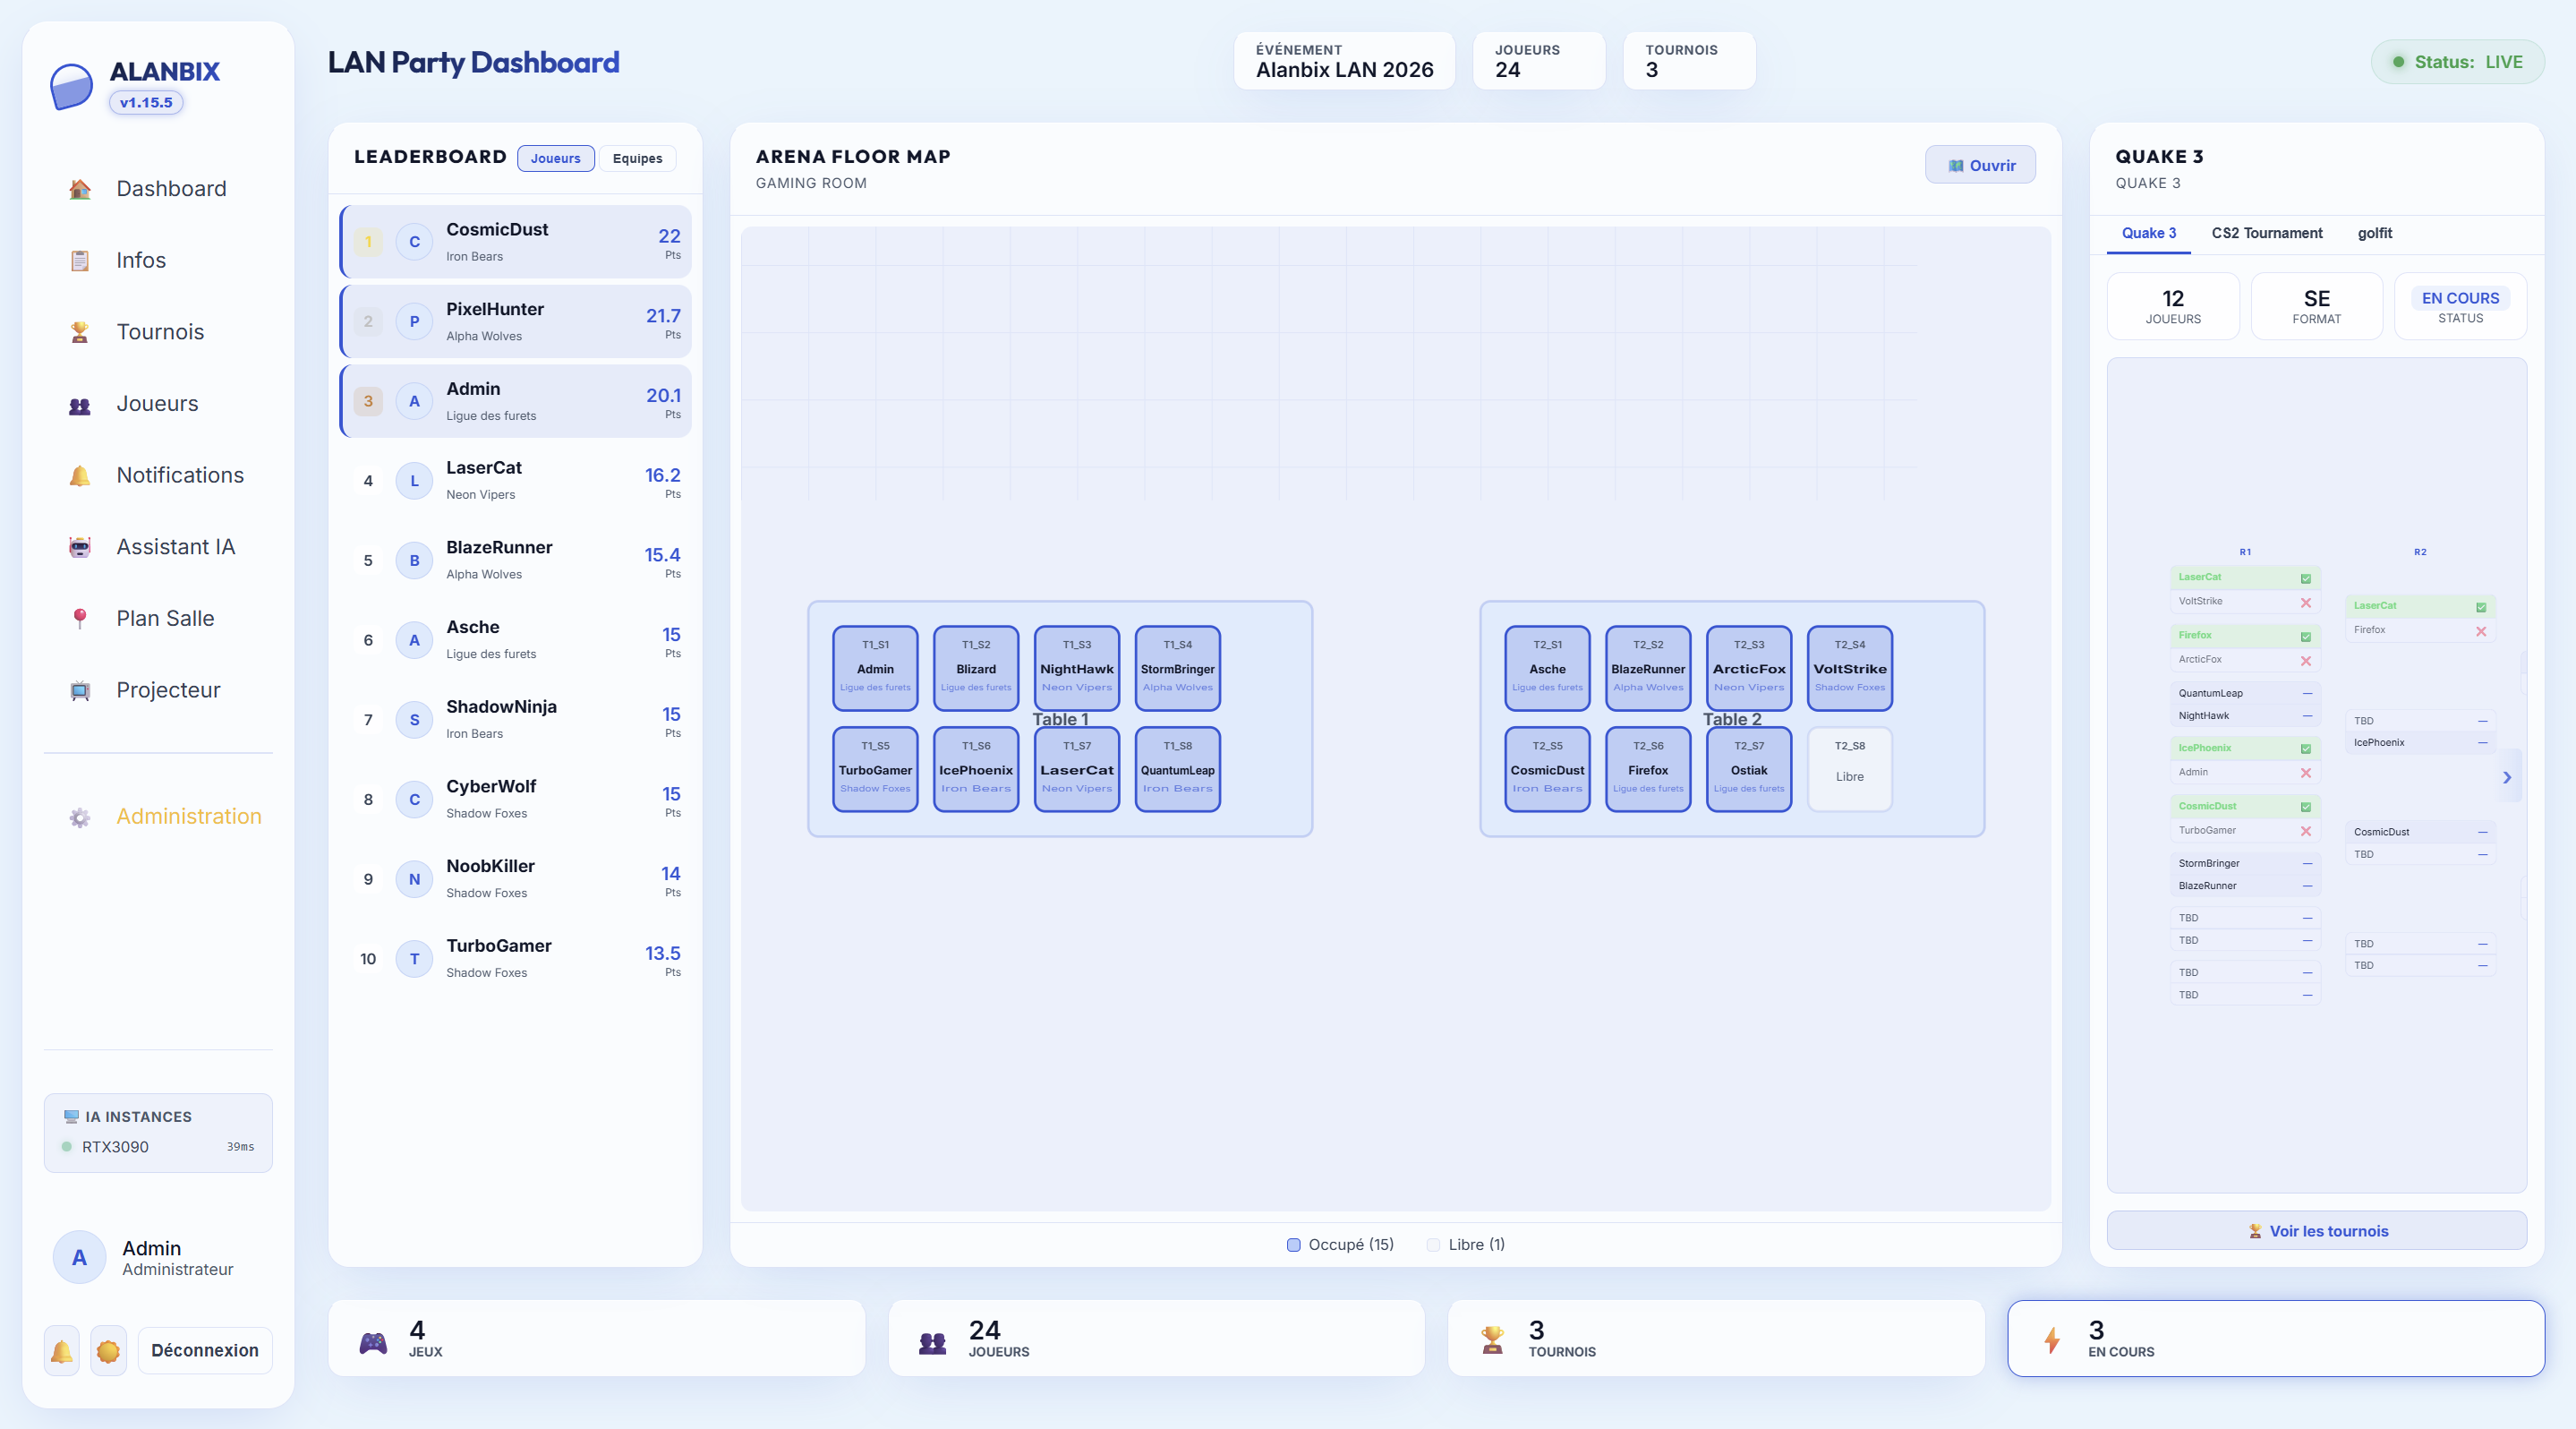Select the Quake 3 tab
Image resolution: width=2576 pixels, height=1429 pixels.
coord(2149,233)
